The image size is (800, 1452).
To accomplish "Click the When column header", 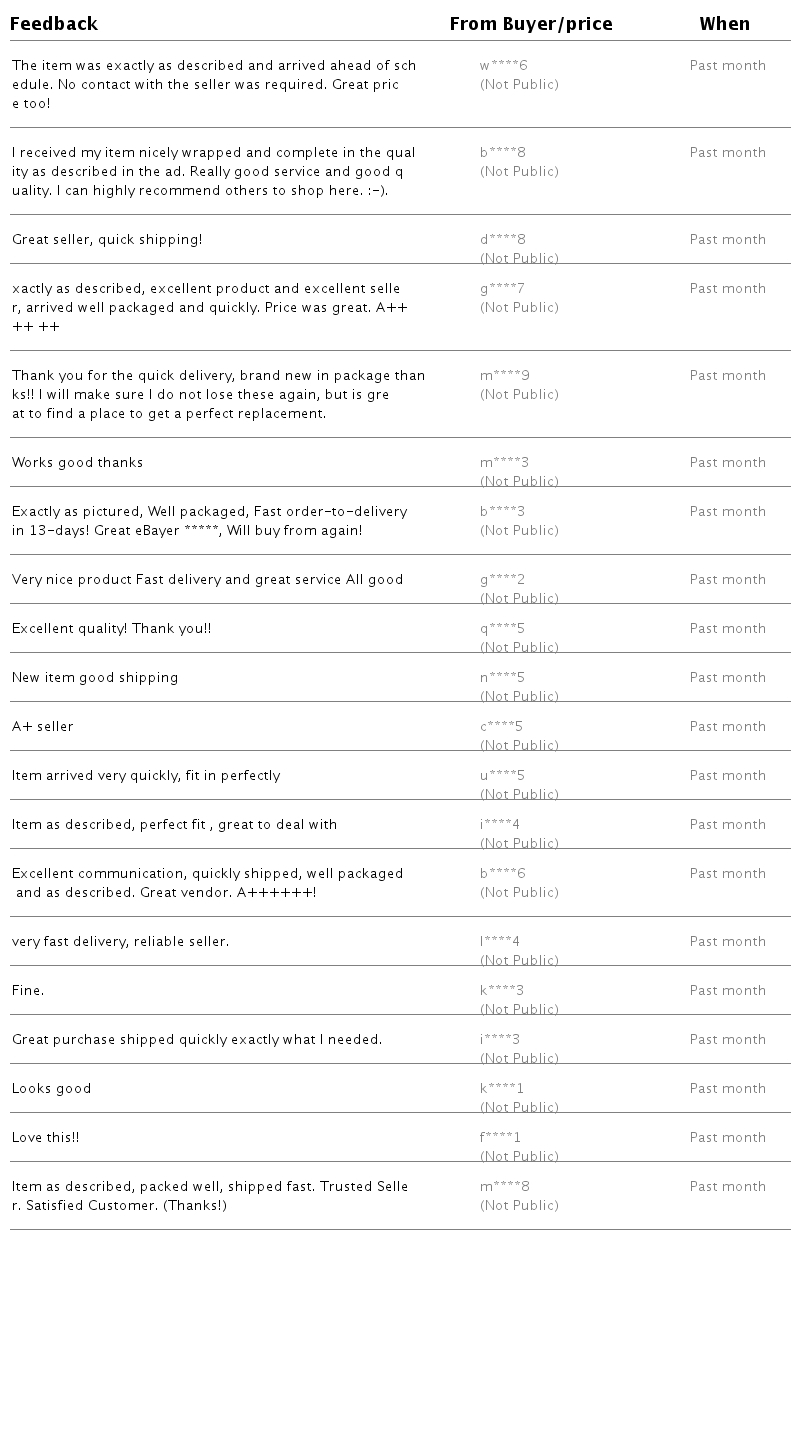I will click(724, 24).
